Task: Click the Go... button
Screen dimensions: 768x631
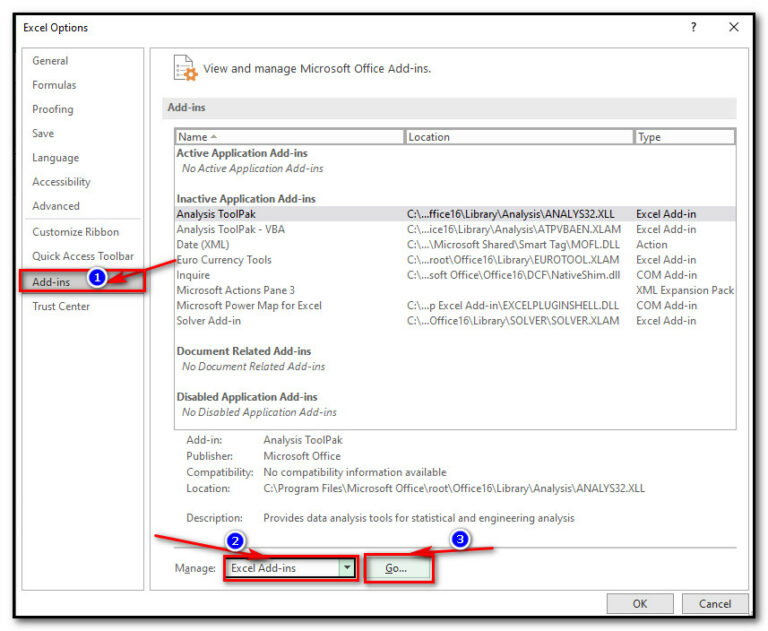Action: click(x=397, y=568)
